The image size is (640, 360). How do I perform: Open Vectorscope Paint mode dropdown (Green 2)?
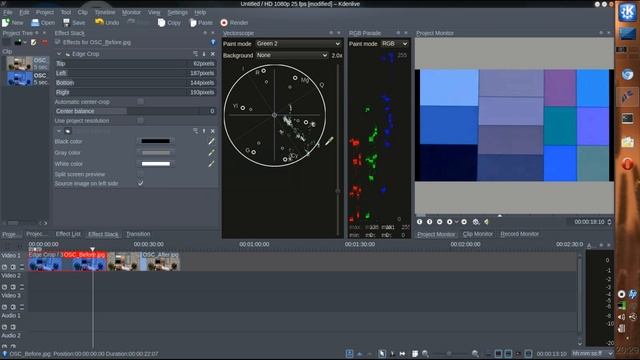click(298, 43)
